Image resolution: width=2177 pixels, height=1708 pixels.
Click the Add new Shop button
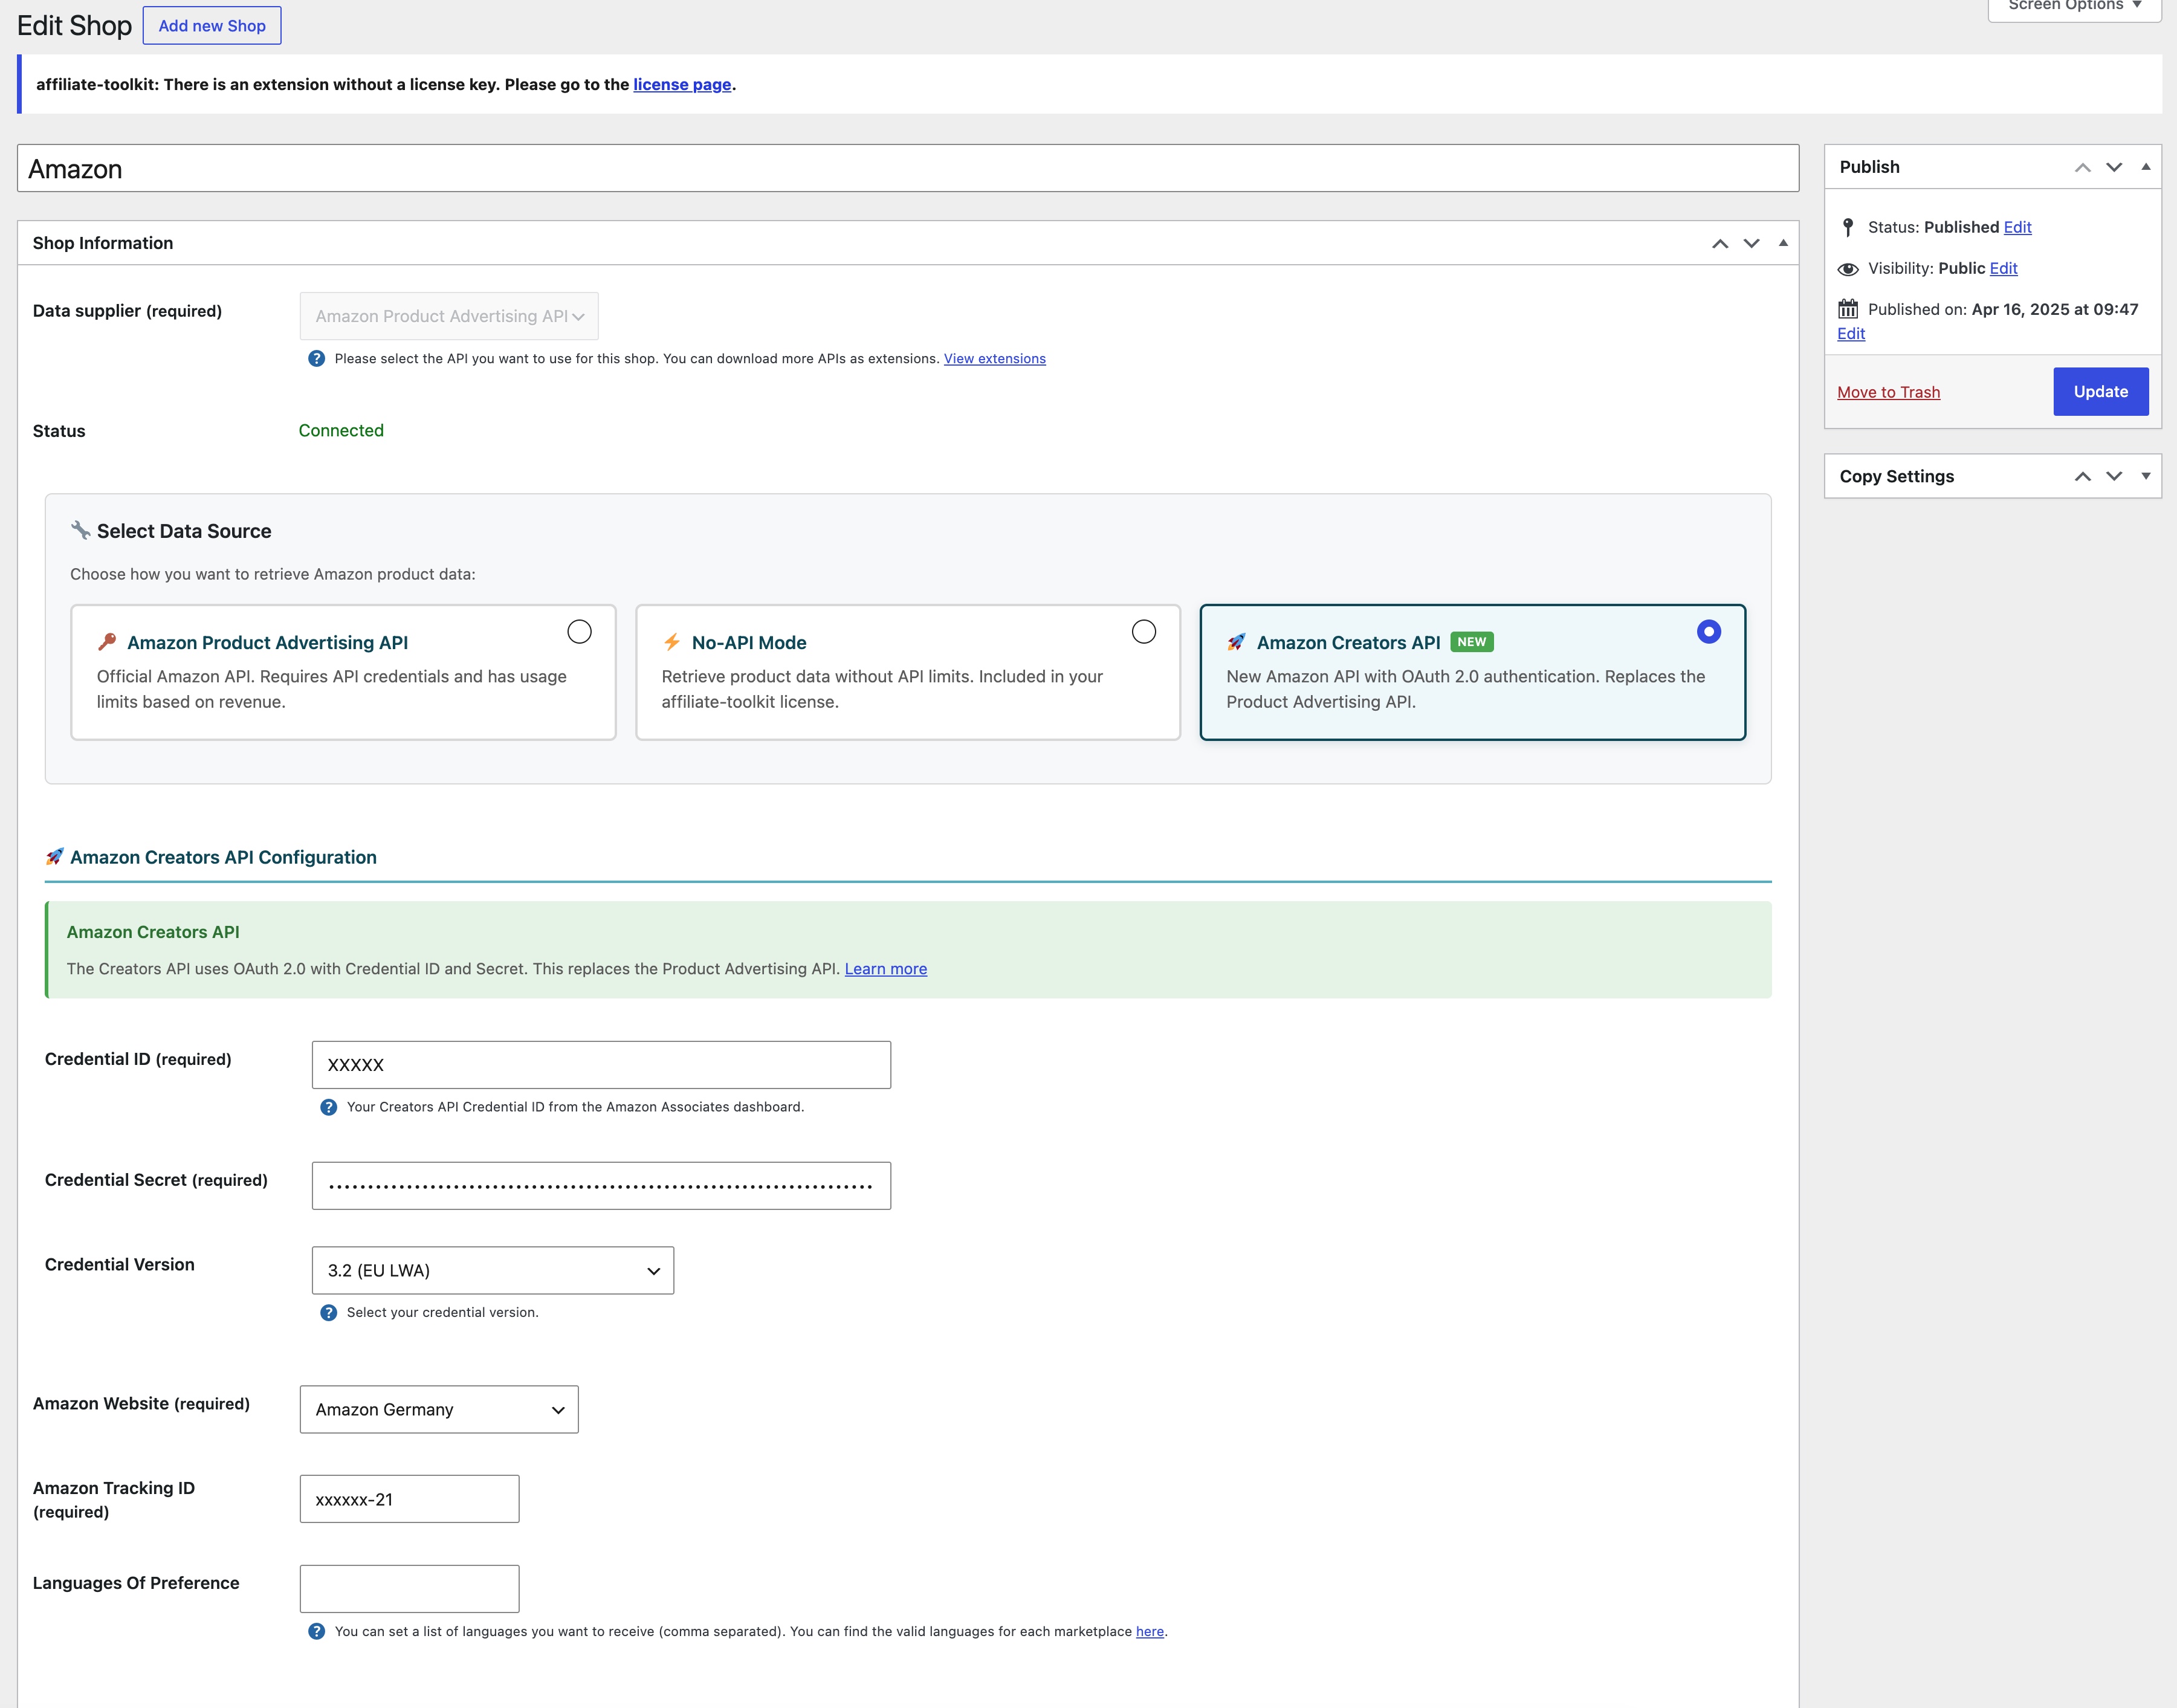click(x=212, y=26)
